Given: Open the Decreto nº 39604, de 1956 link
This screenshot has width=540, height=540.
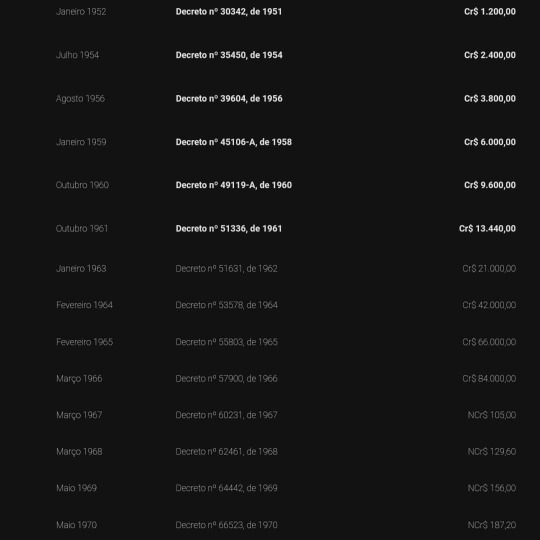Looking at the screenshot, I should (229, 99).
